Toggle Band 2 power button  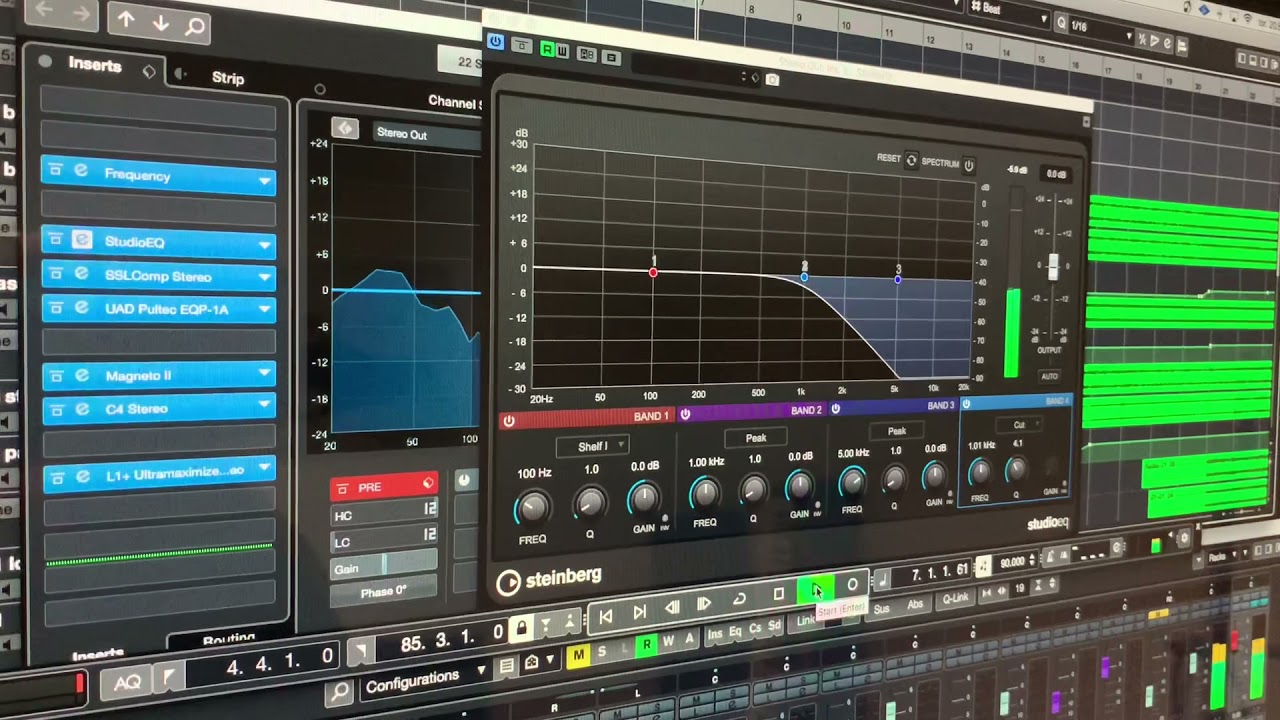pyautogui.click(x=685, y=413)
